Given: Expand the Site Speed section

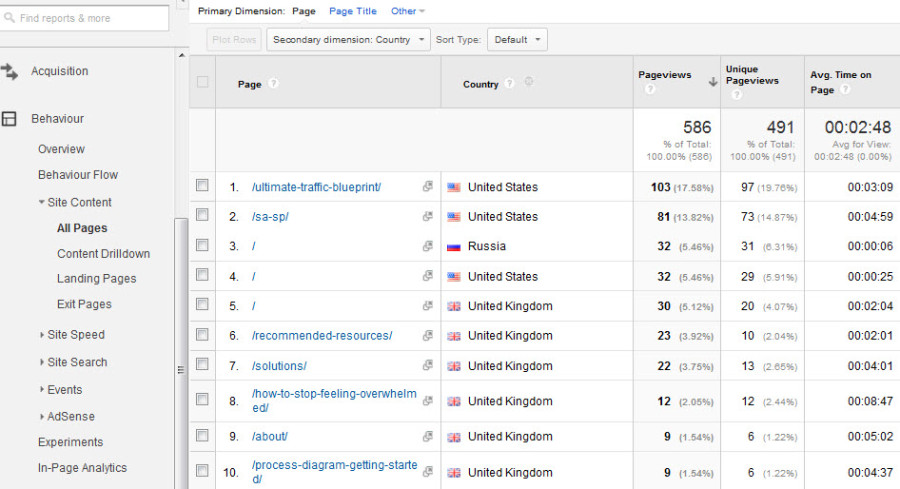Looking at the screenshot, I should [41, 335].
